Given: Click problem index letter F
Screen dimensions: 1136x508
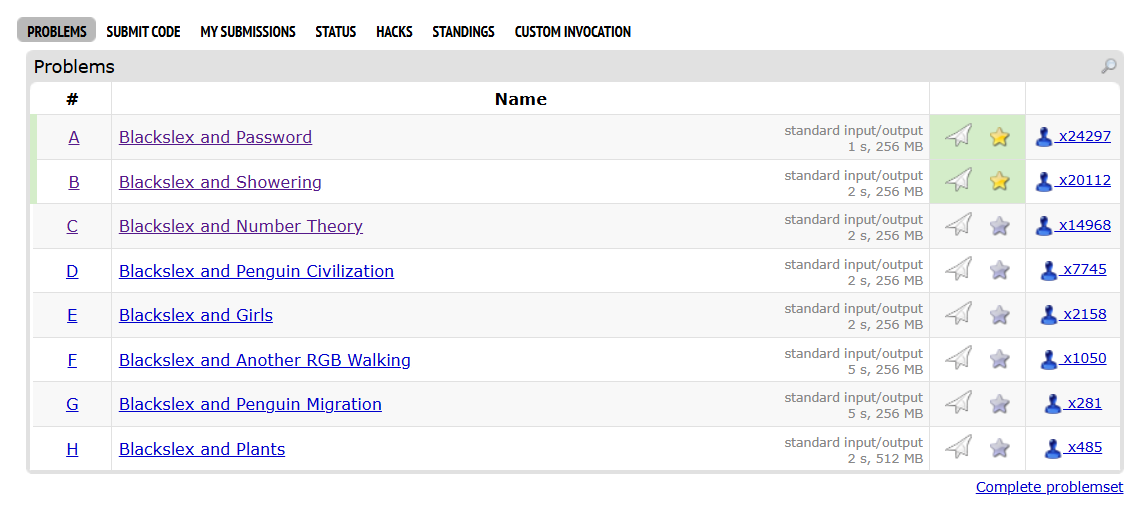Looking at the screenshot, I should (x=72, y=360).
